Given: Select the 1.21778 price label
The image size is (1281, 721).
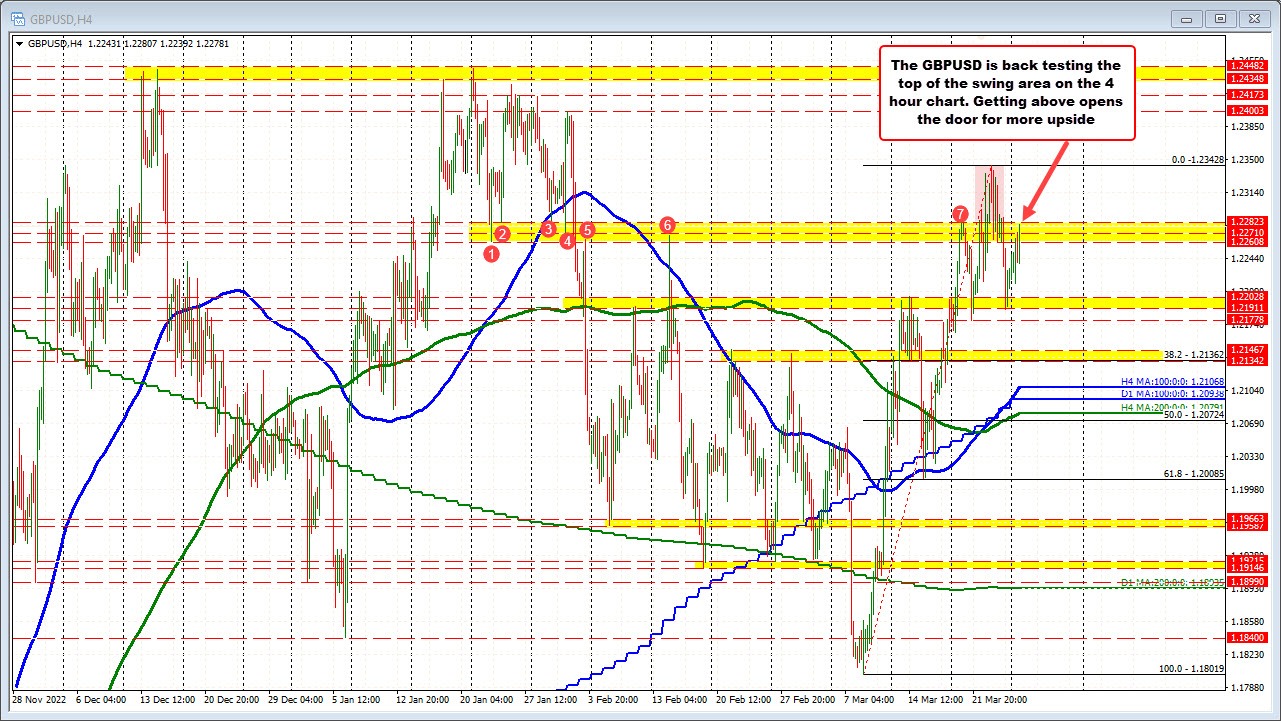Looking at the screenshot, I should coord(1247,320).
